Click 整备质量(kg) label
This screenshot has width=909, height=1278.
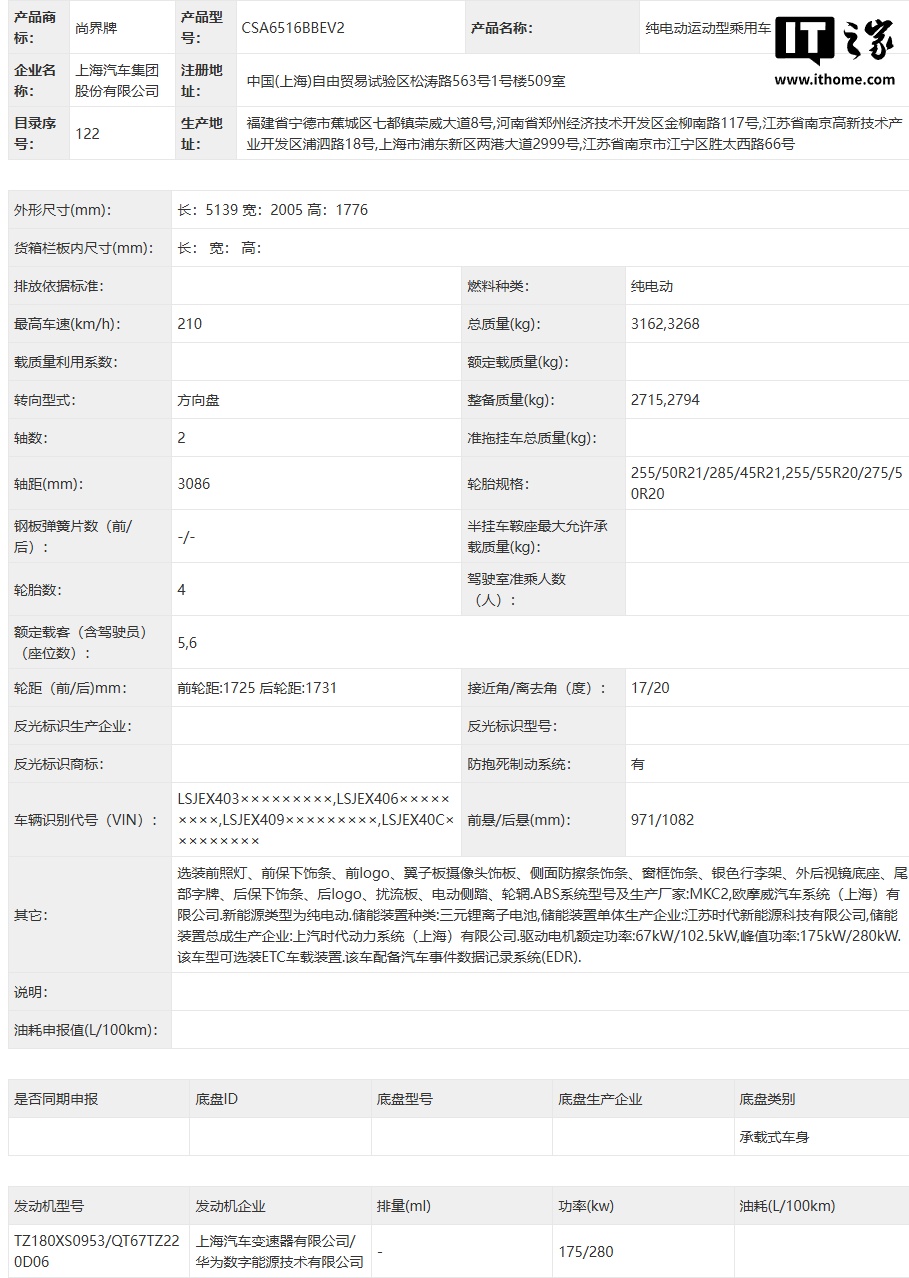point(510,400)
